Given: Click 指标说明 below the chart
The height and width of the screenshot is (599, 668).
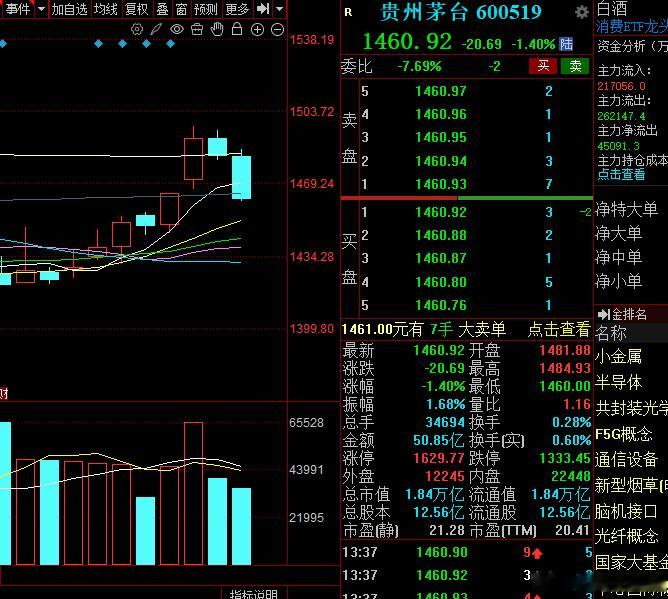Looking at the screenshot, I should 253,594.
